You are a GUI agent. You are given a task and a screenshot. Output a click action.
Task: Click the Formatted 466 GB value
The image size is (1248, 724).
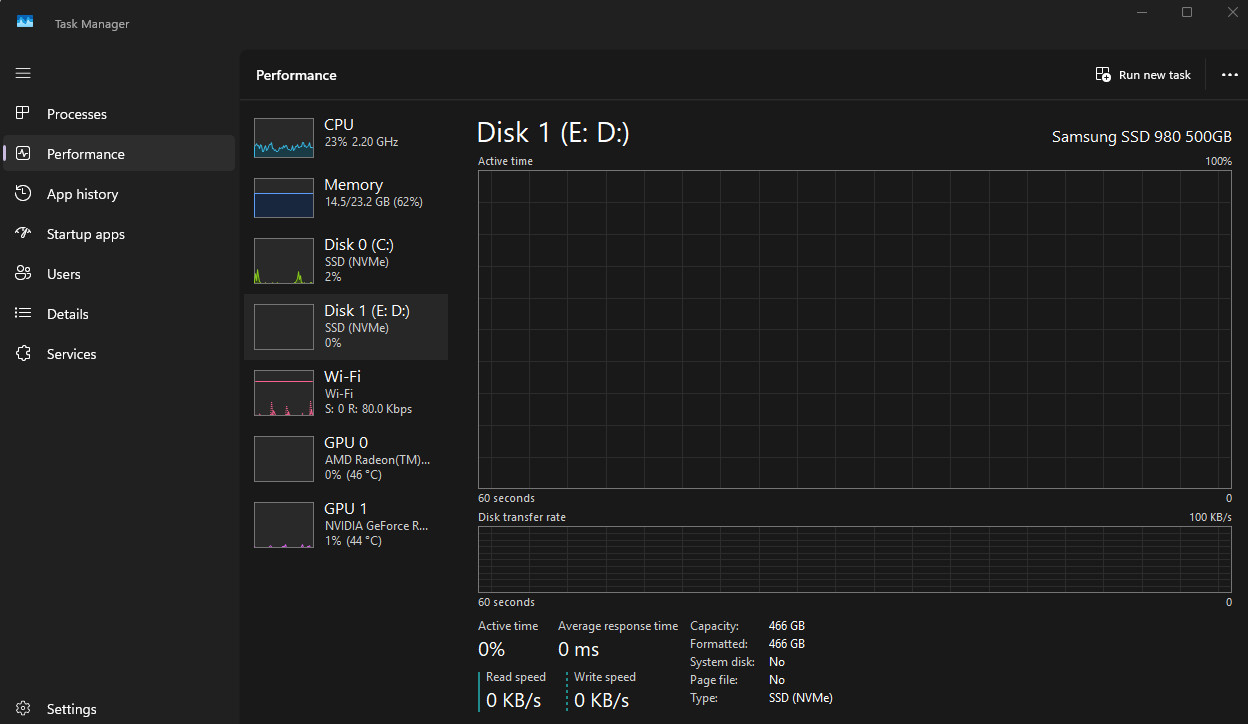point(787,644)
